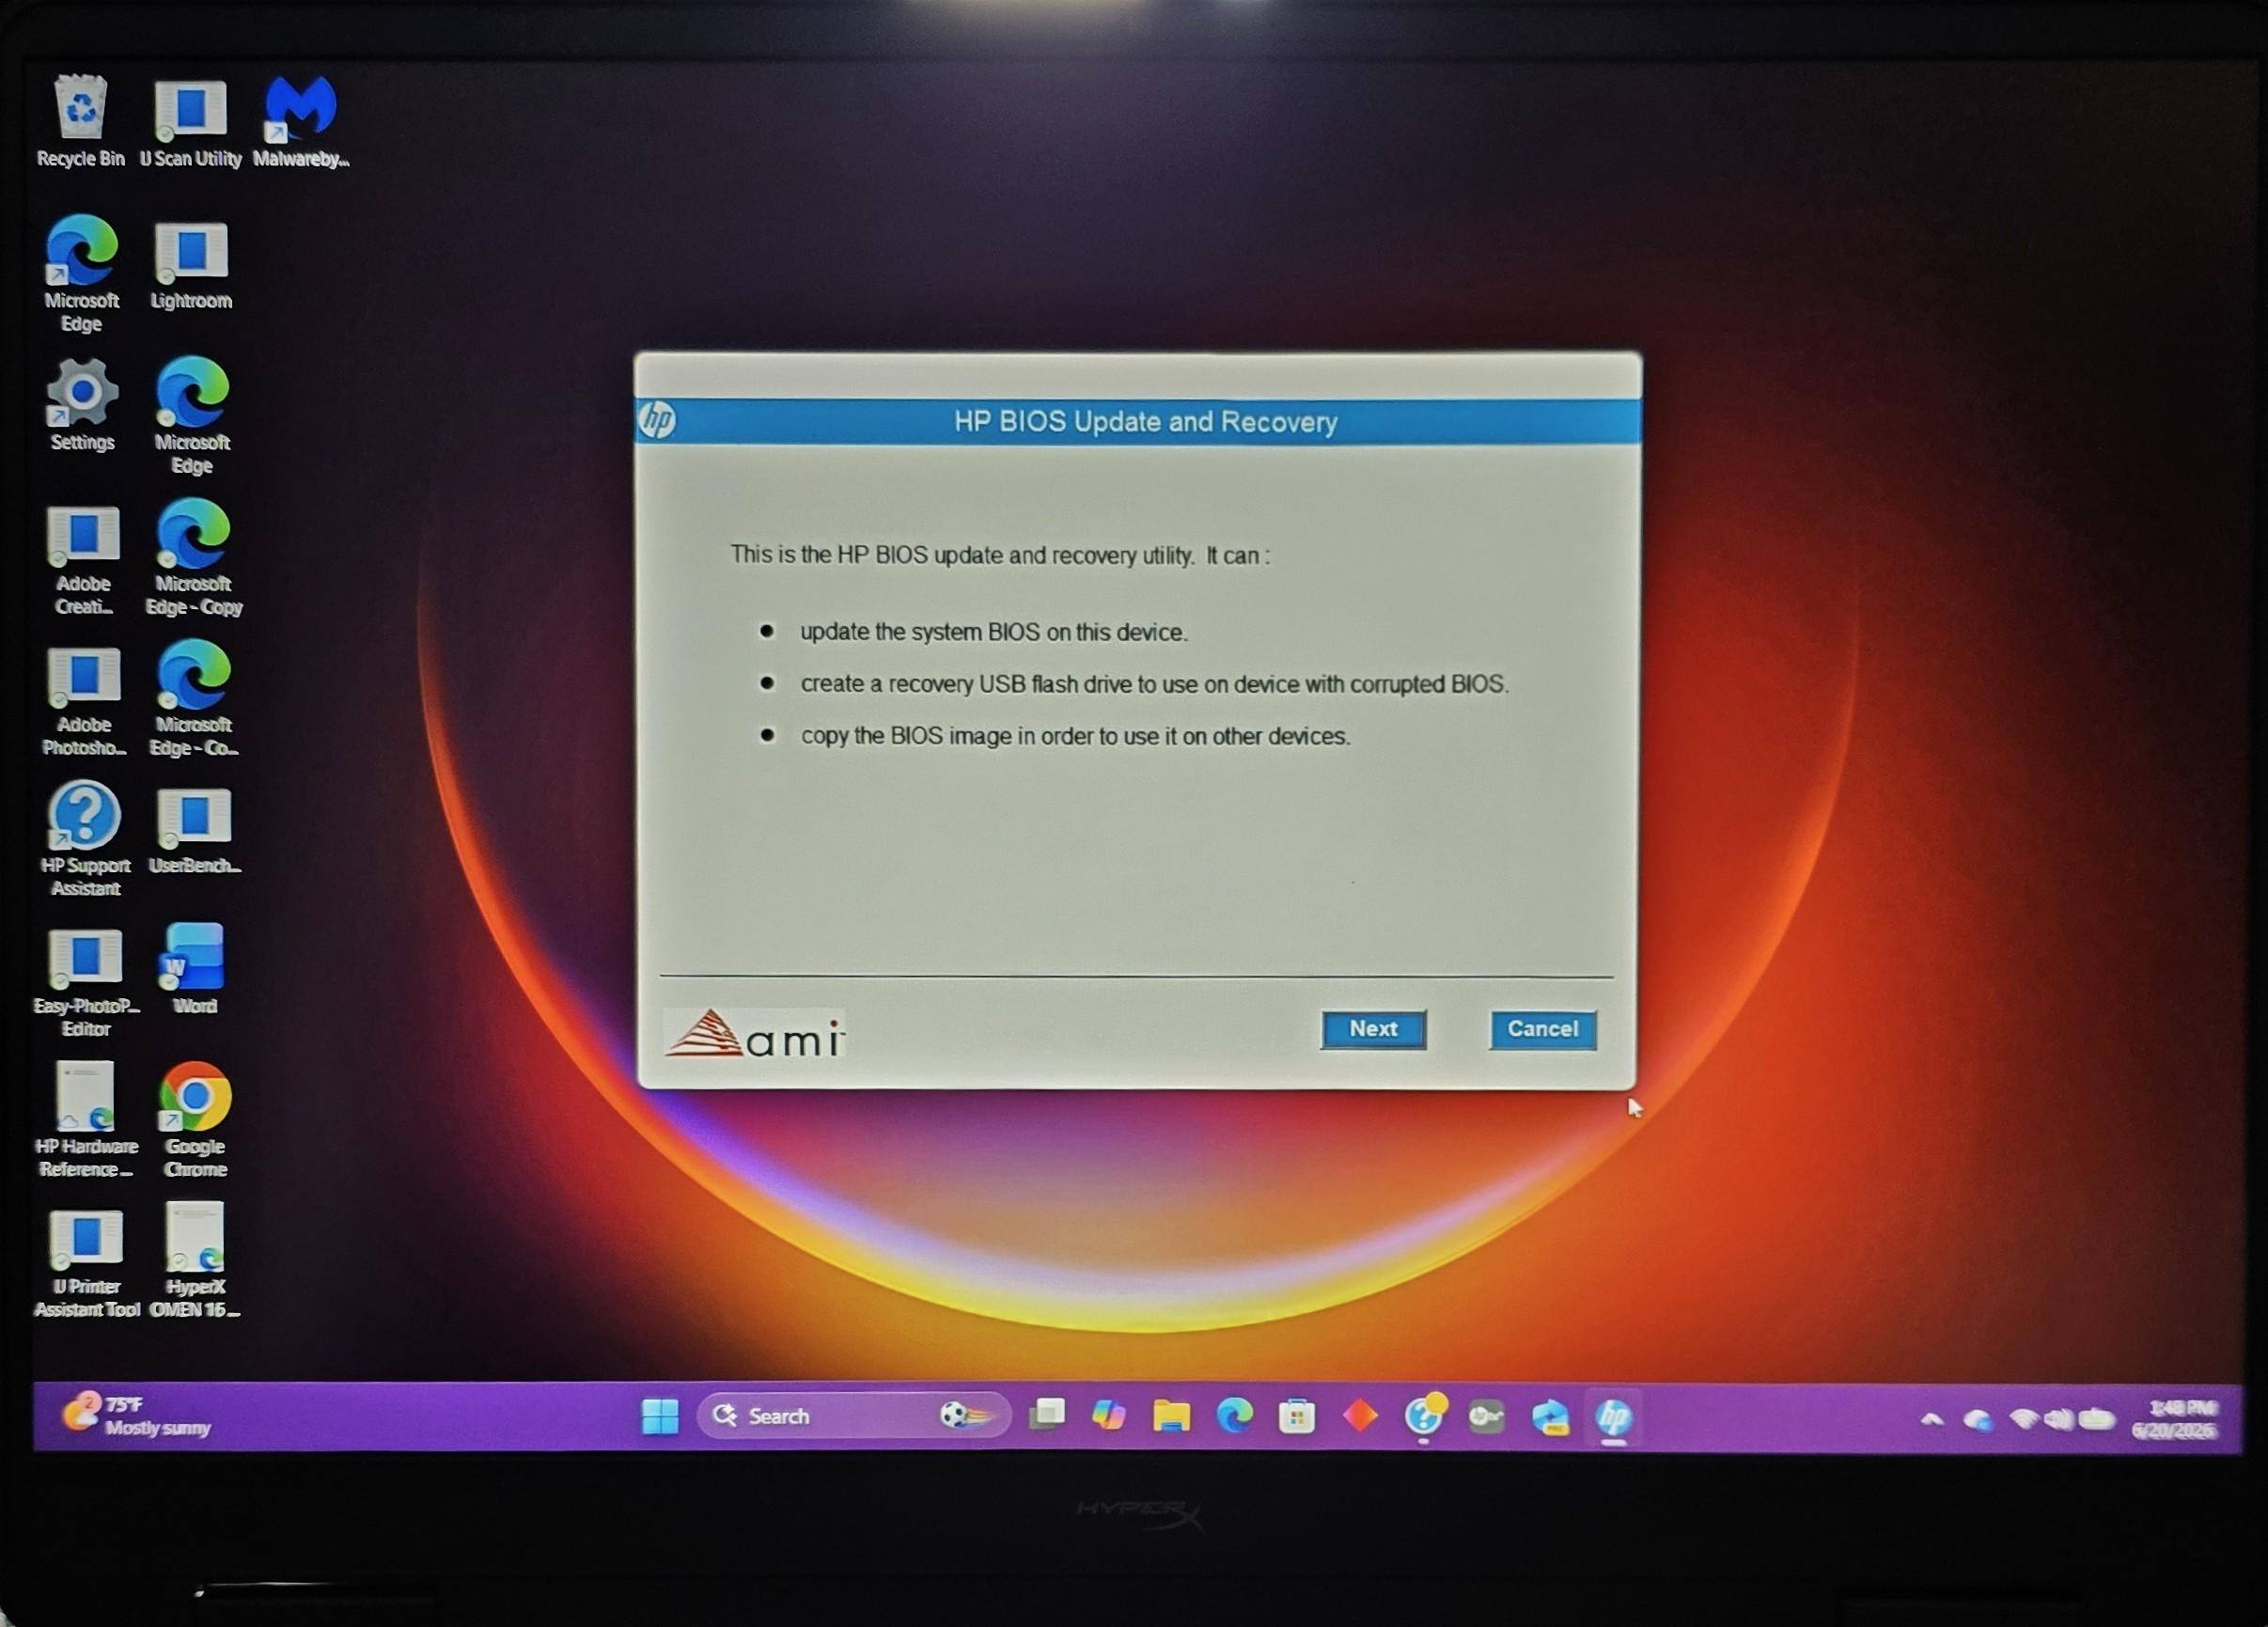The width and height of the screenshot is (2268, 1627).
Task: Open Microsoft Store from the taskbar
Action: 1296,1416
